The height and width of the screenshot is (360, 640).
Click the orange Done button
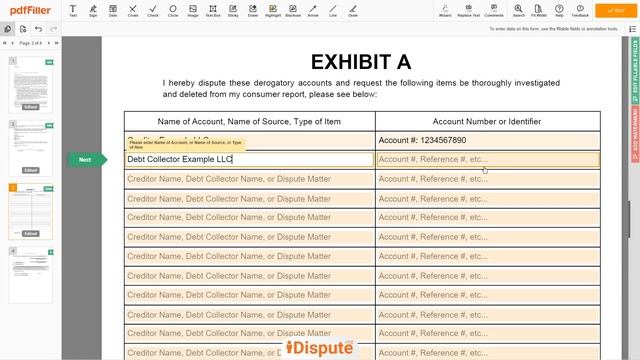[616, 11]
